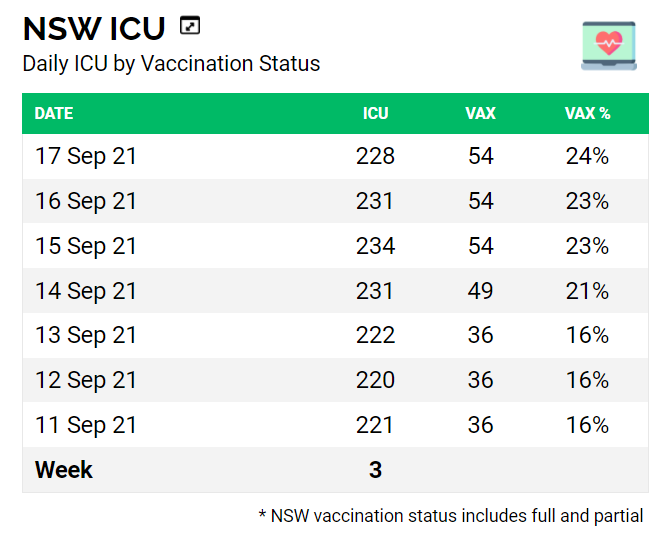The image size is (660, 553).
Task: Click the 13 Sep 21 date cell
Action: [x=86, y=335]
